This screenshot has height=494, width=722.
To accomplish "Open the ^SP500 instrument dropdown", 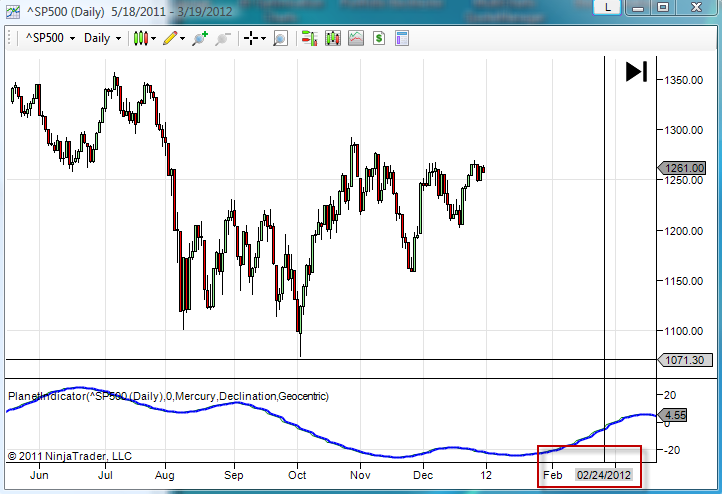I will pos(50,38).
